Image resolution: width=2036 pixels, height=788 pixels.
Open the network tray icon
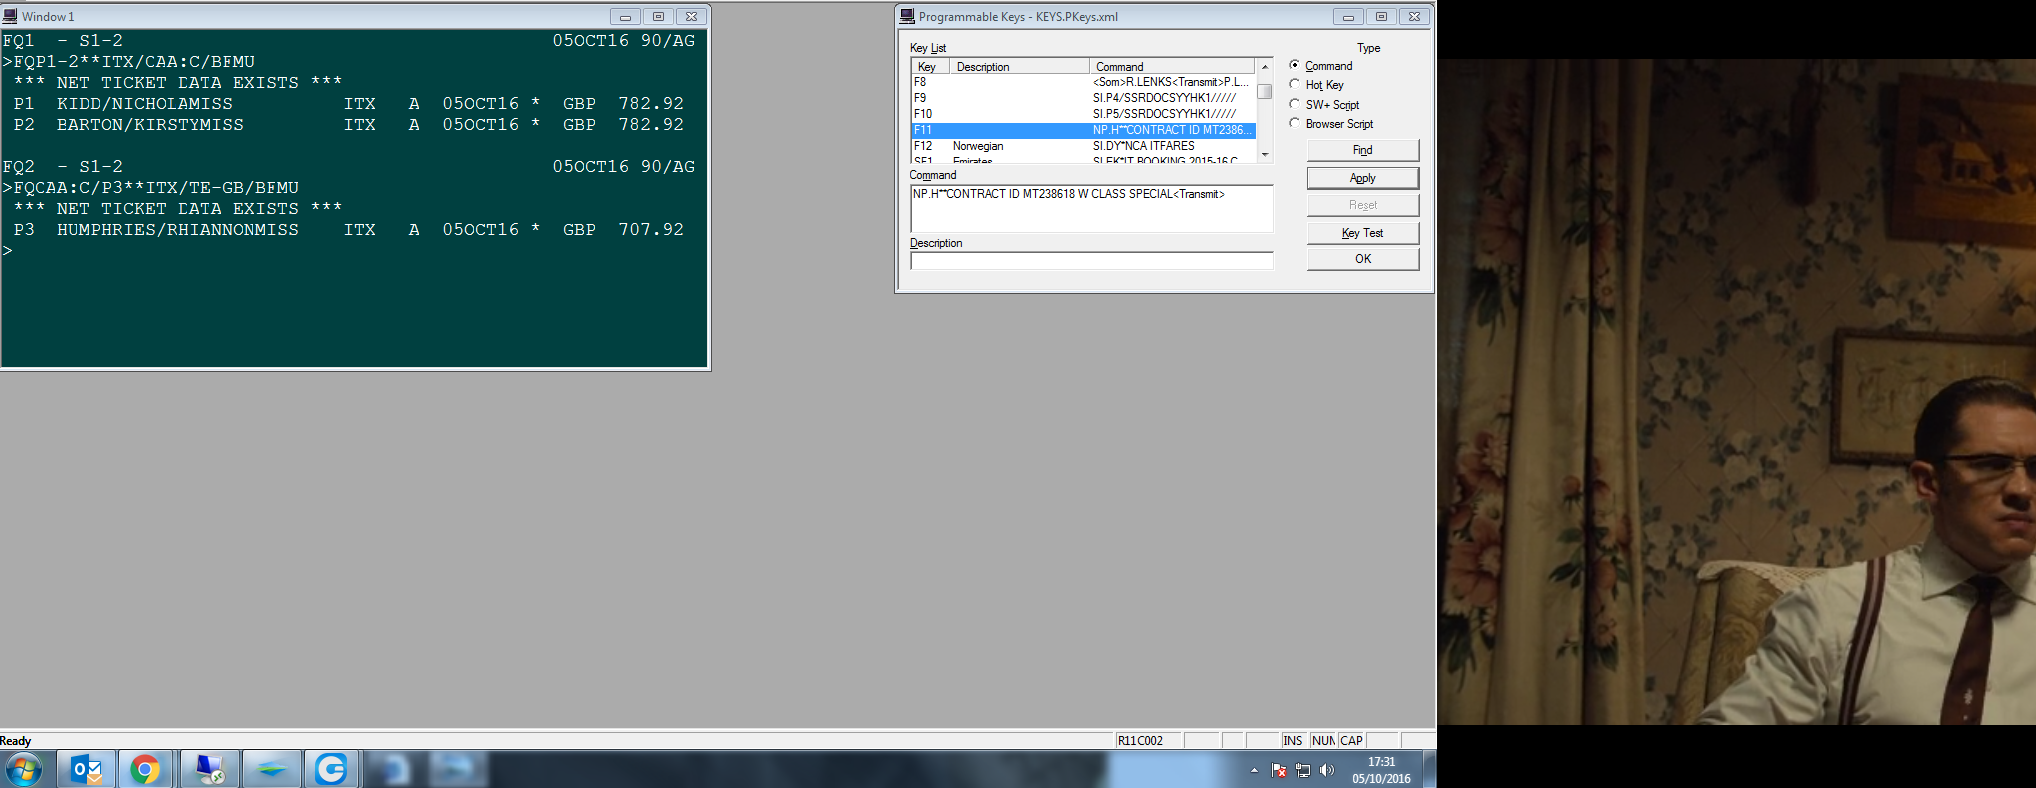(1303, 770)
